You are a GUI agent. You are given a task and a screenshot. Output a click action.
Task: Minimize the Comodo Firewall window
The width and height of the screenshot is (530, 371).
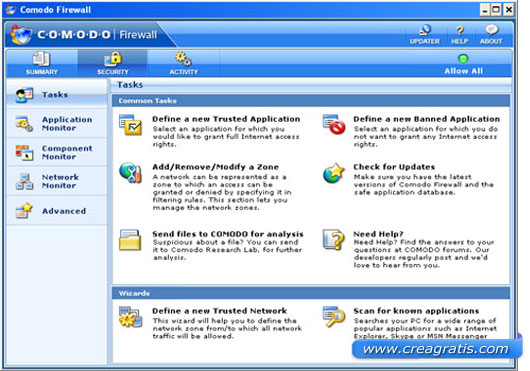tap(485, 9)
